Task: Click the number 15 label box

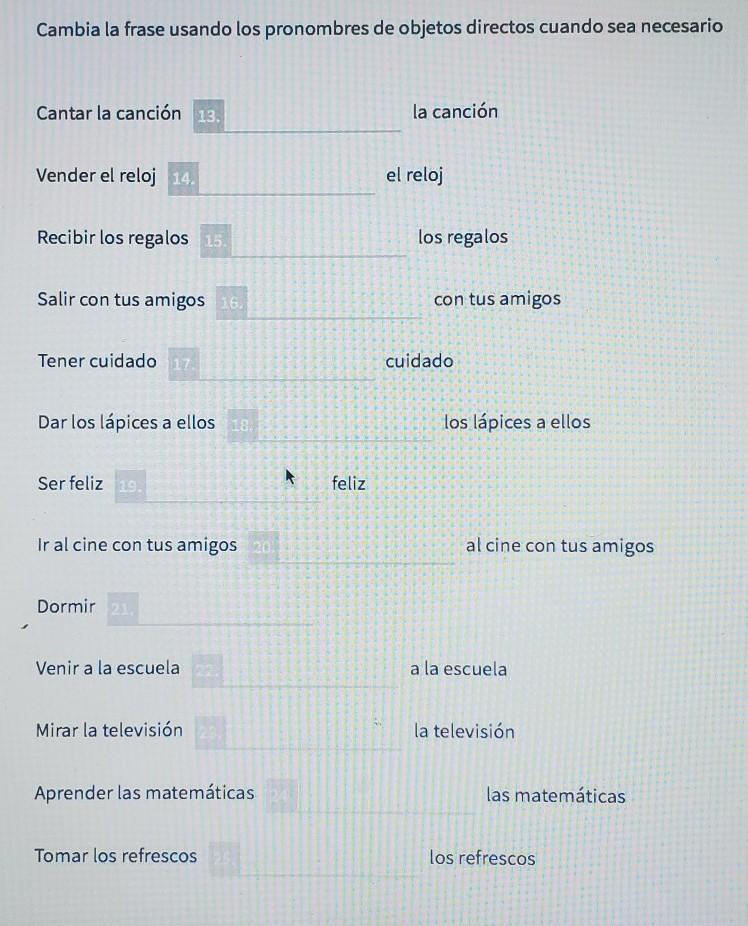Action: pos(215,240)
